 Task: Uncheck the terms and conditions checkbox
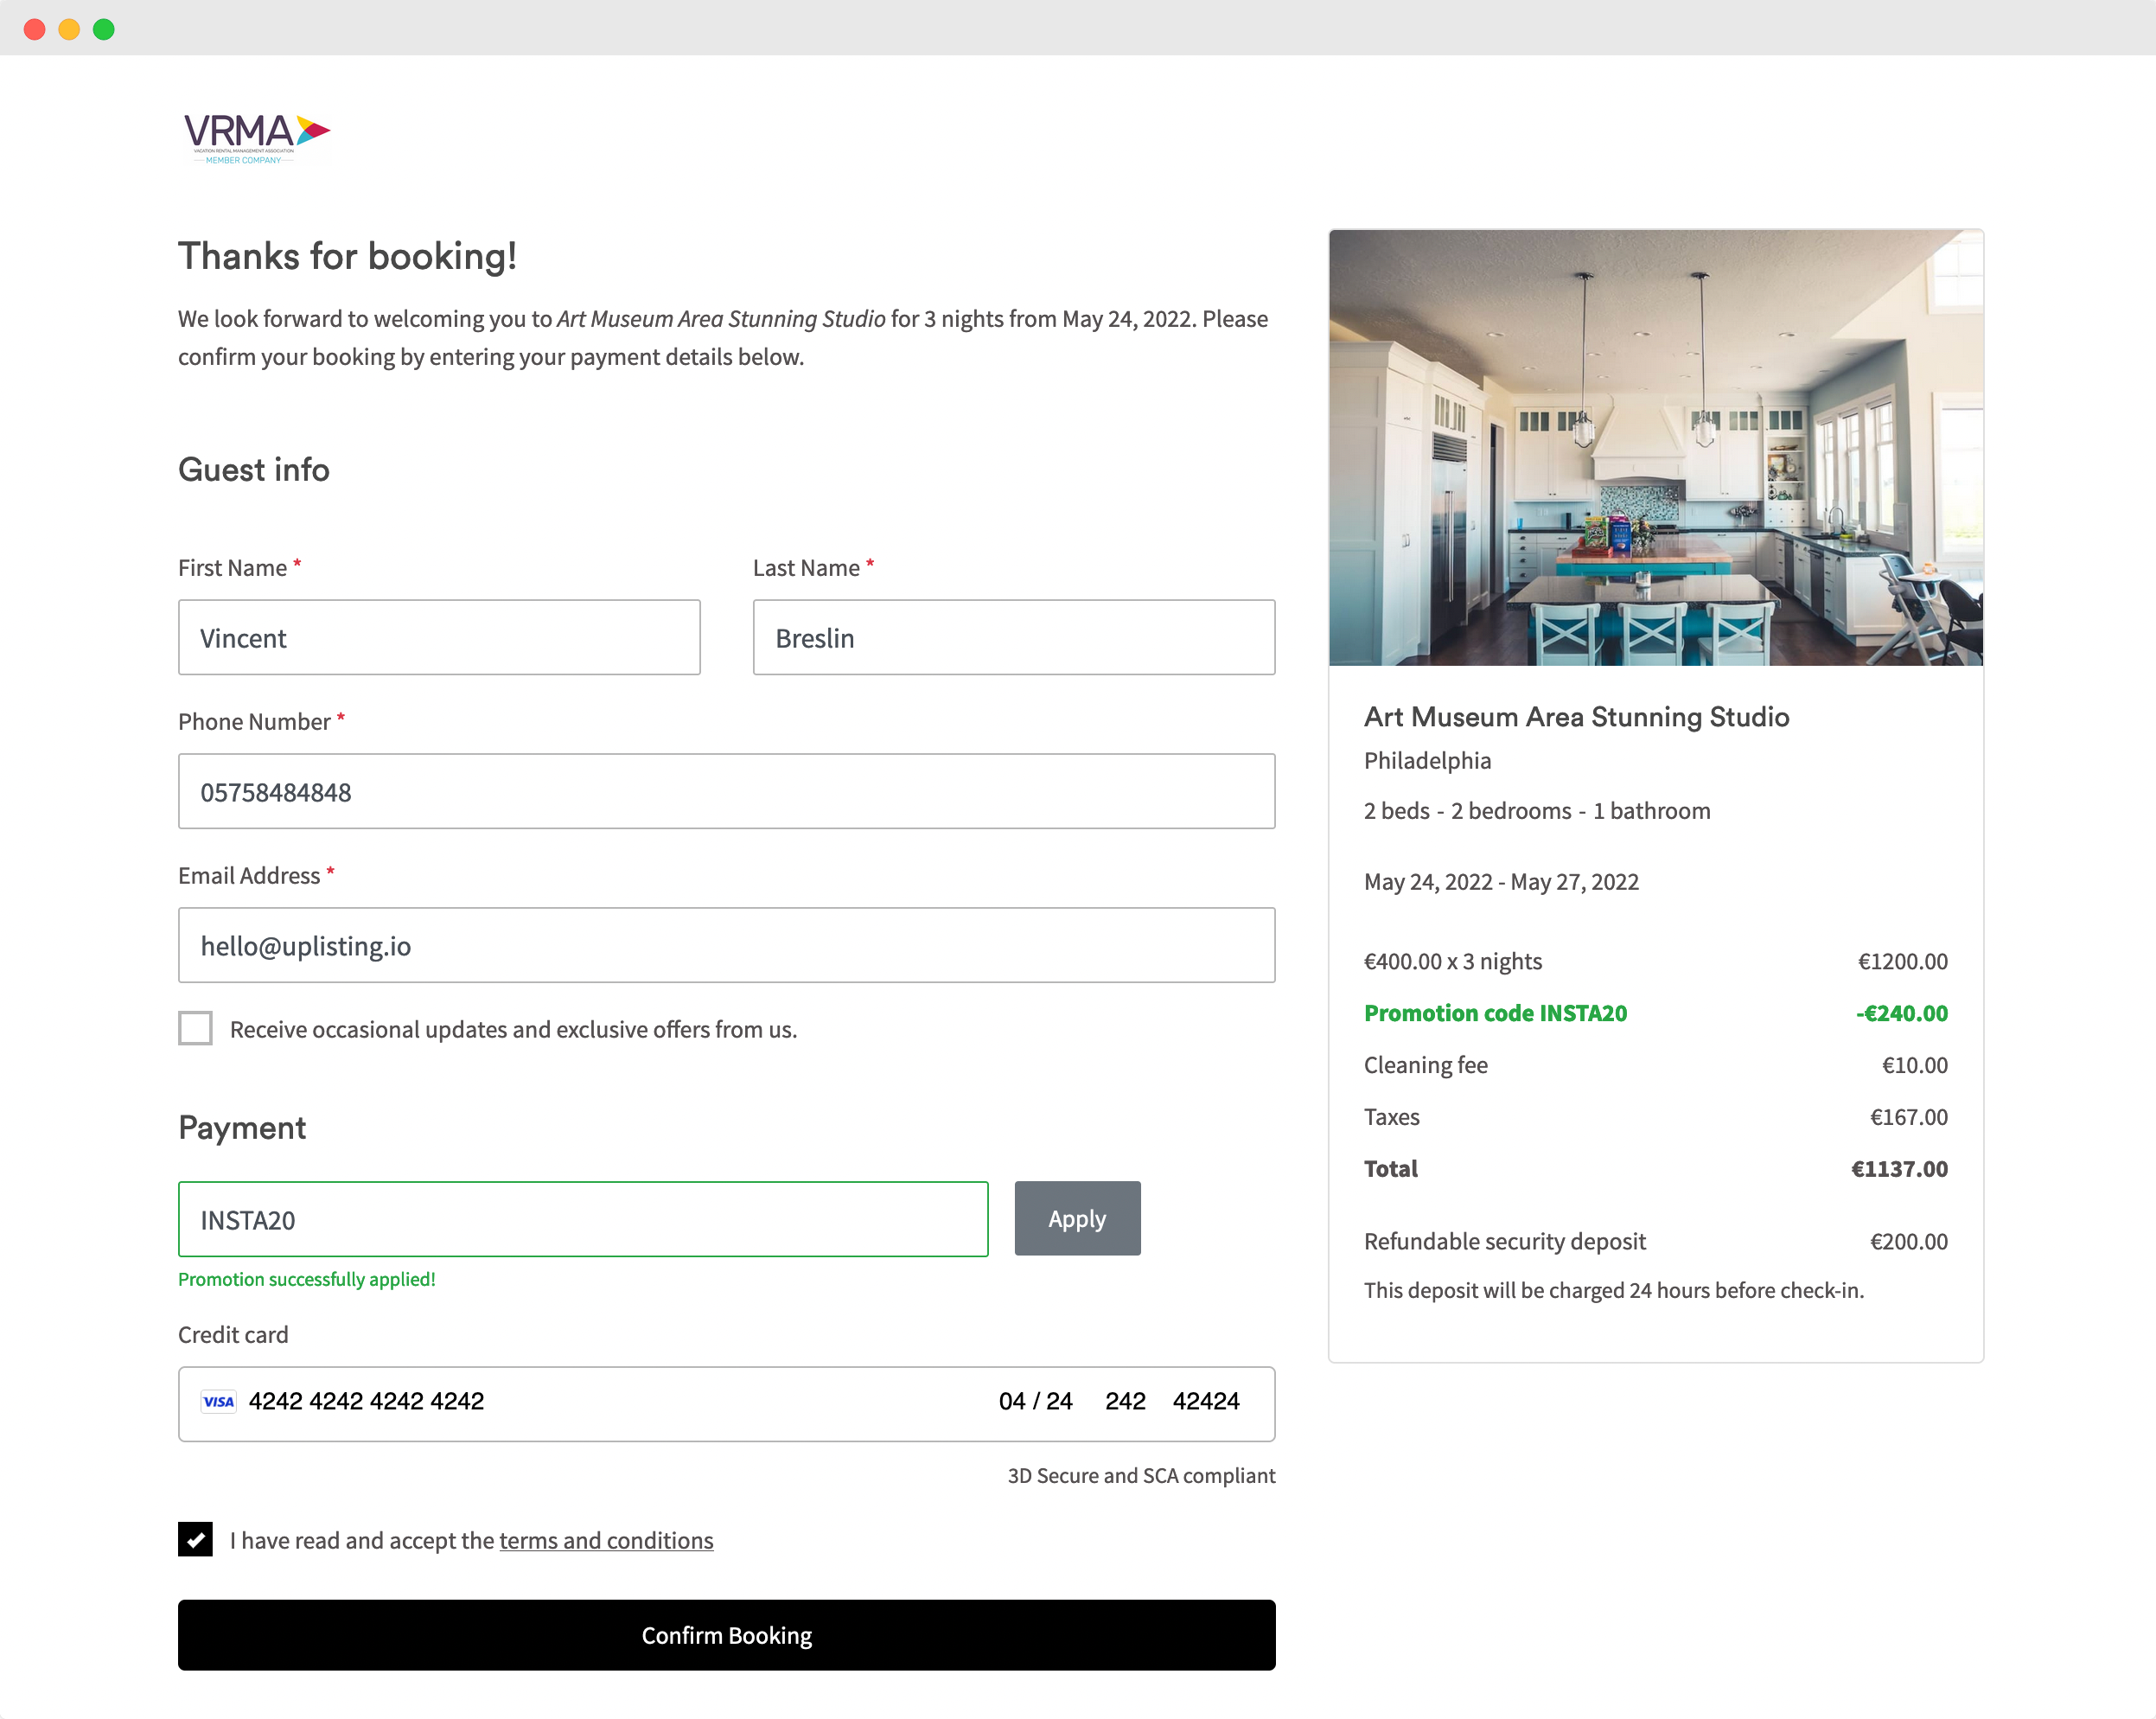tap(195, 1539)
